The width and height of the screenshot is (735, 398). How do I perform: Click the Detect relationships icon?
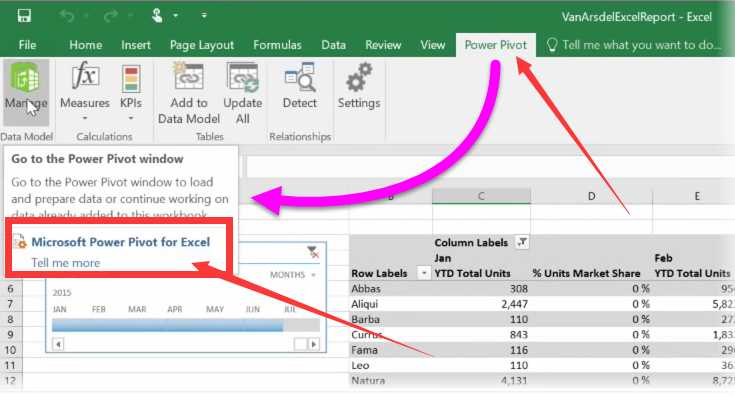300,77
